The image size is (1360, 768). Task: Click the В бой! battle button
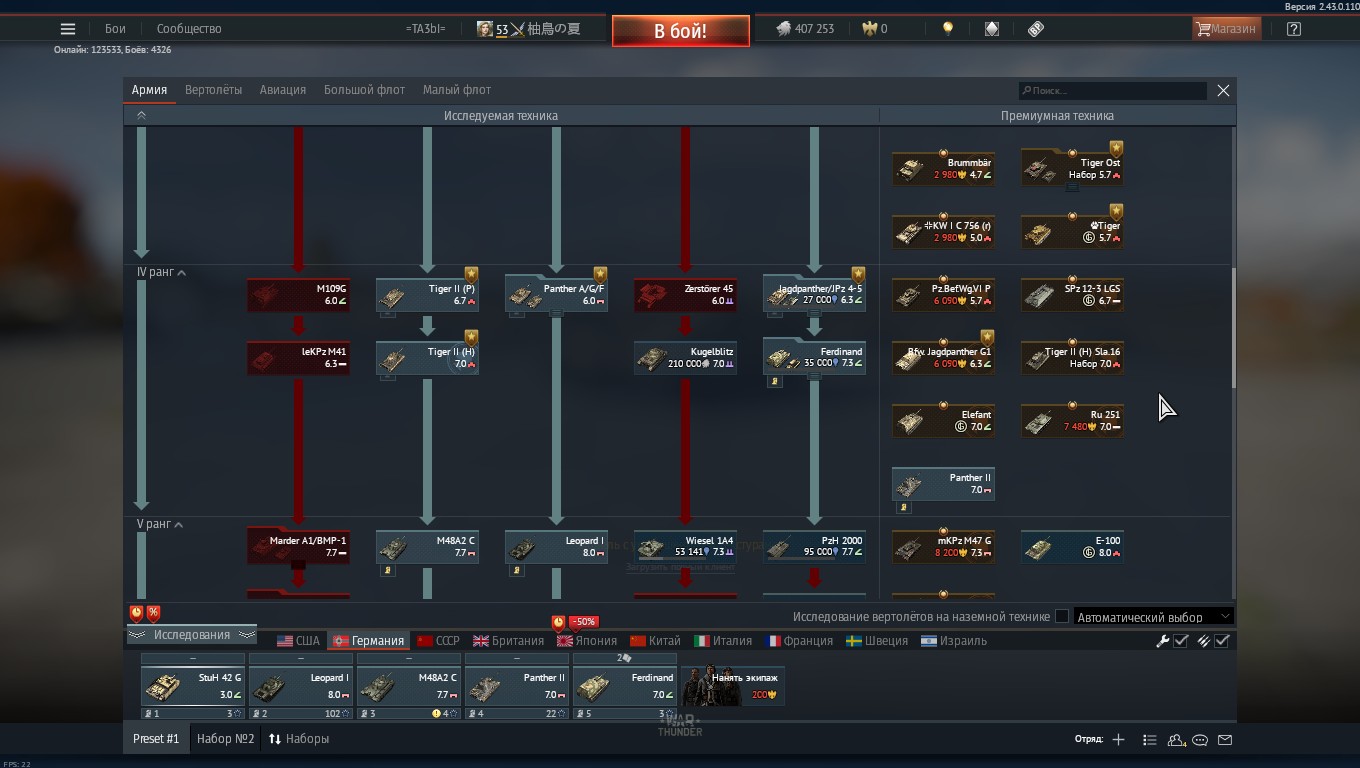(681, 31)
